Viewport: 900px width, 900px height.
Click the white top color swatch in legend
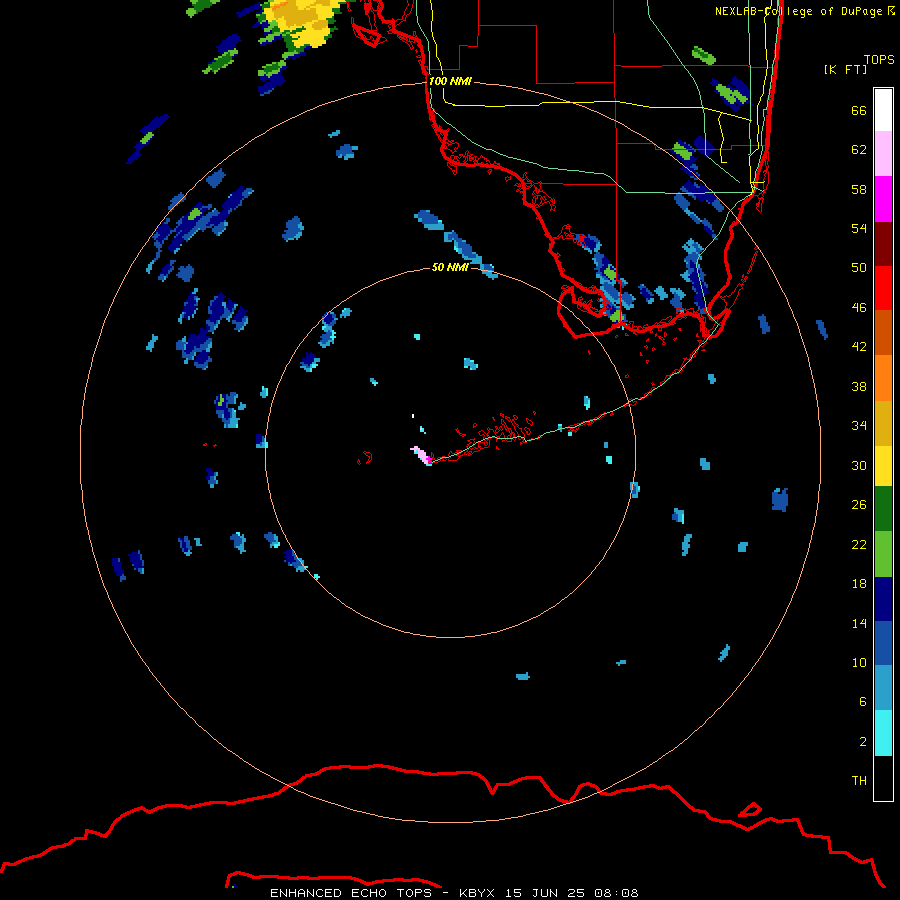tap(883, 110)
